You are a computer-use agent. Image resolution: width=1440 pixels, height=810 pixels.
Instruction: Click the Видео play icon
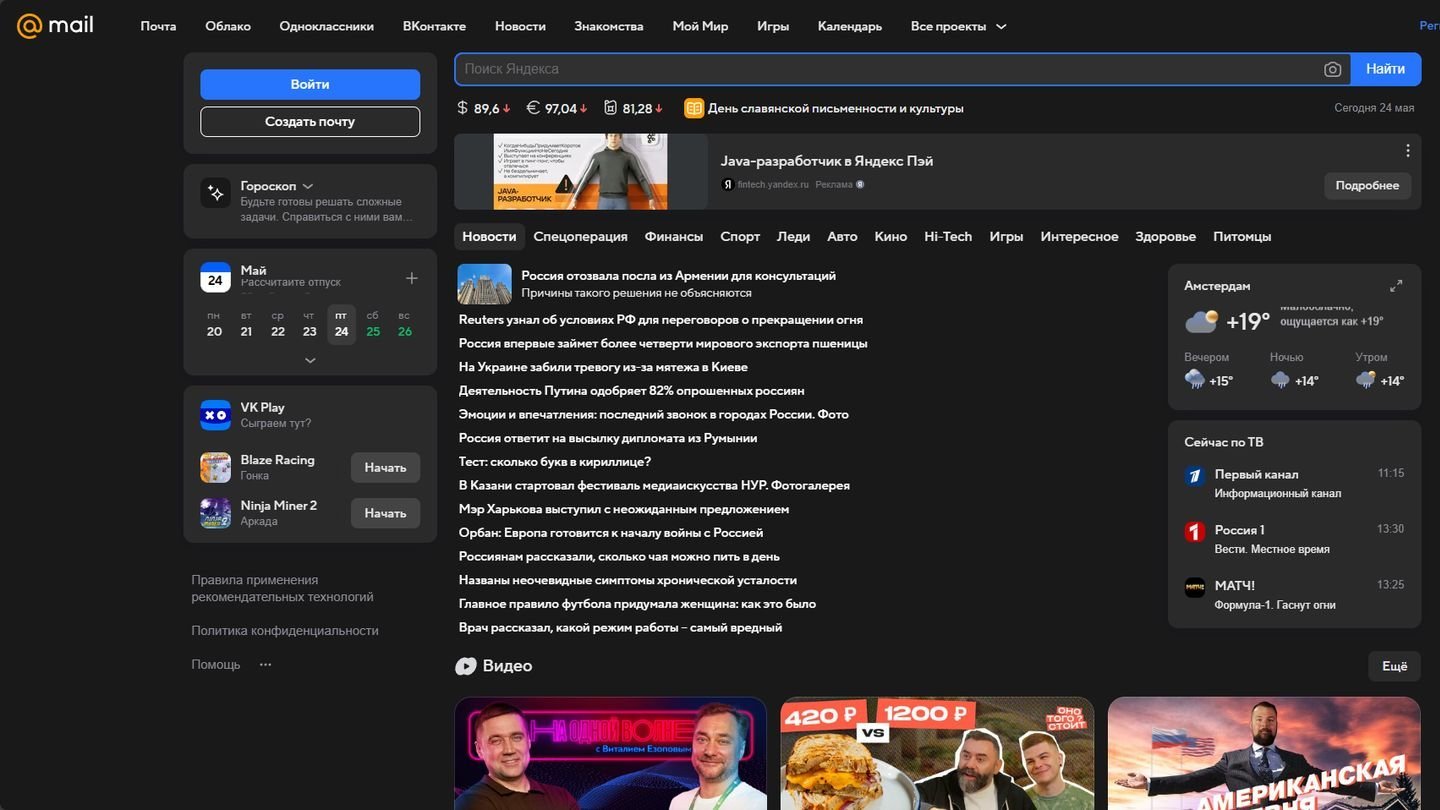pos(465,666)
